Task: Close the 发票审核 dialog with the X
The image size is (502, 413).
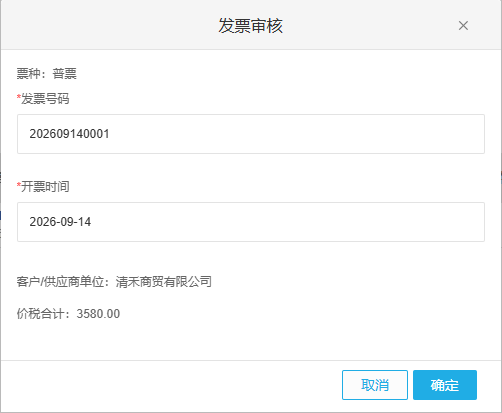Action: point(463,26)
